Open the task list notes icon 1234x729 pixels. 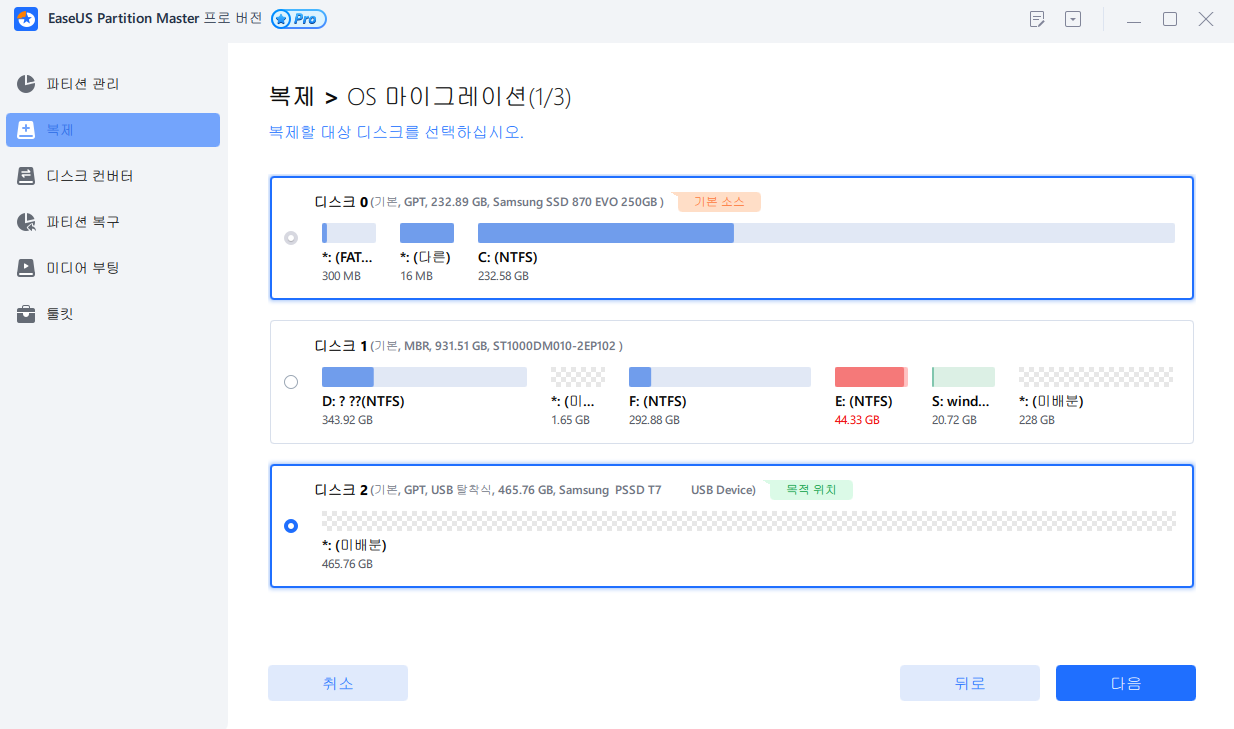[1037, 19]
